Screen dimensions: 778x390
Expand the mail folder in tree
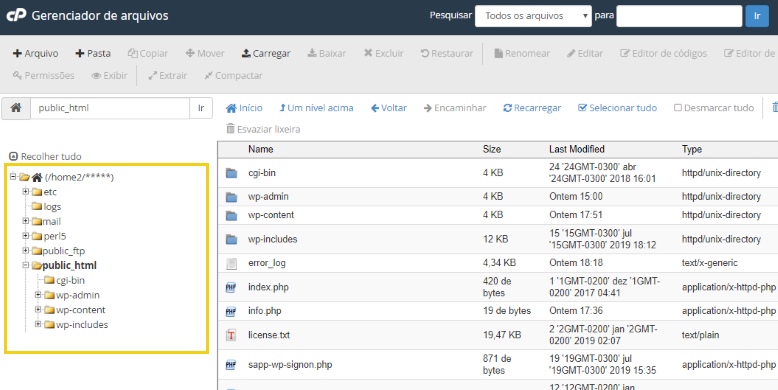(x=26, y=221)
